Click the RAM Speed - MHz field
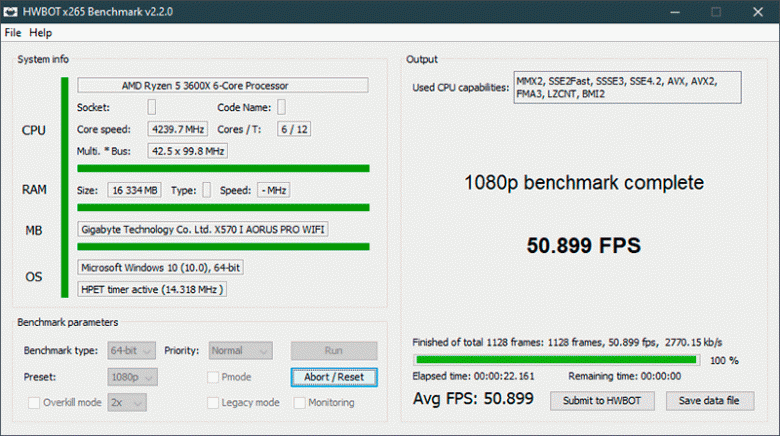780x436 pixels. click(274, 190)
